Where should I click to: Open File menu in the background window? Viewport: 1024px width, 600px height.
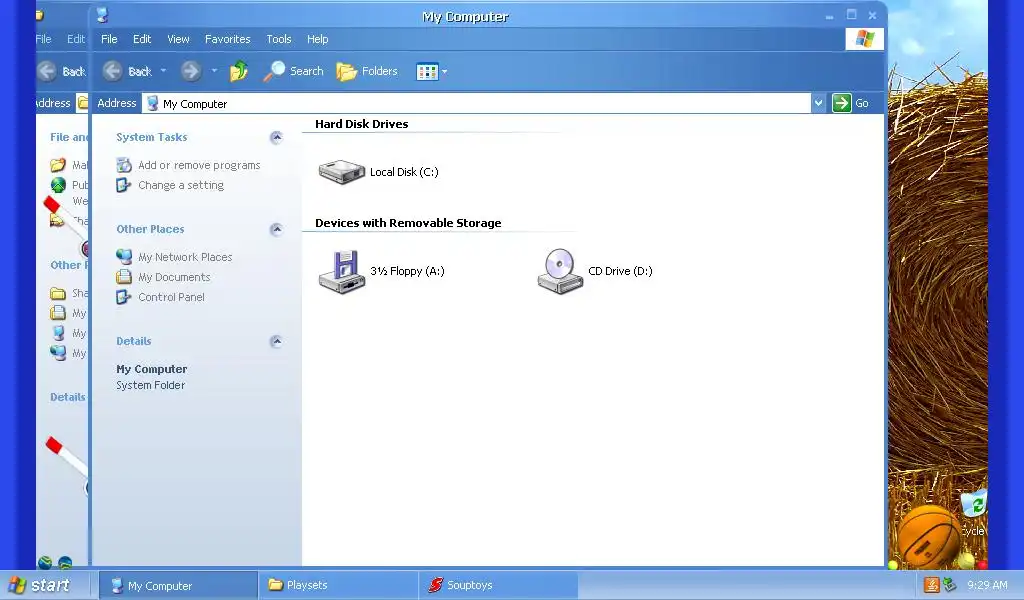pos(43,39)
